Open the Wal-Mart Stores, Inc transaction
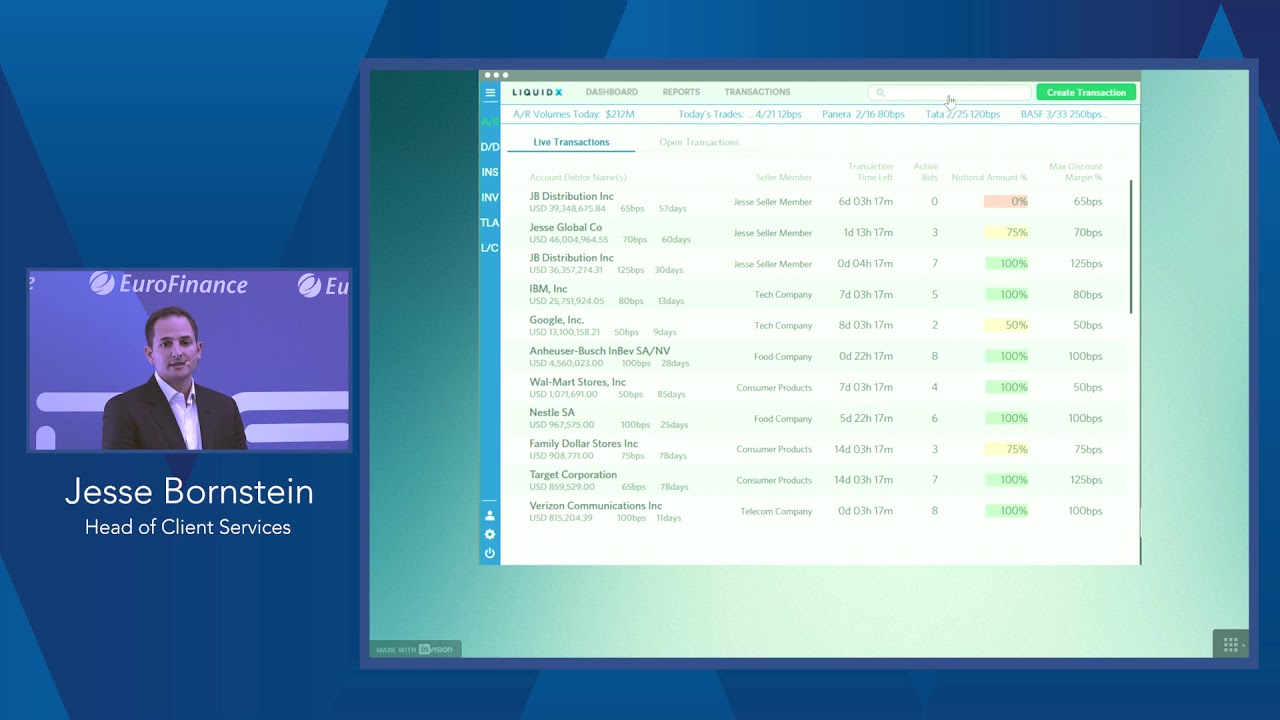Screen dimensions: 1280x720 pyautogui.click(x=813, y=388)
